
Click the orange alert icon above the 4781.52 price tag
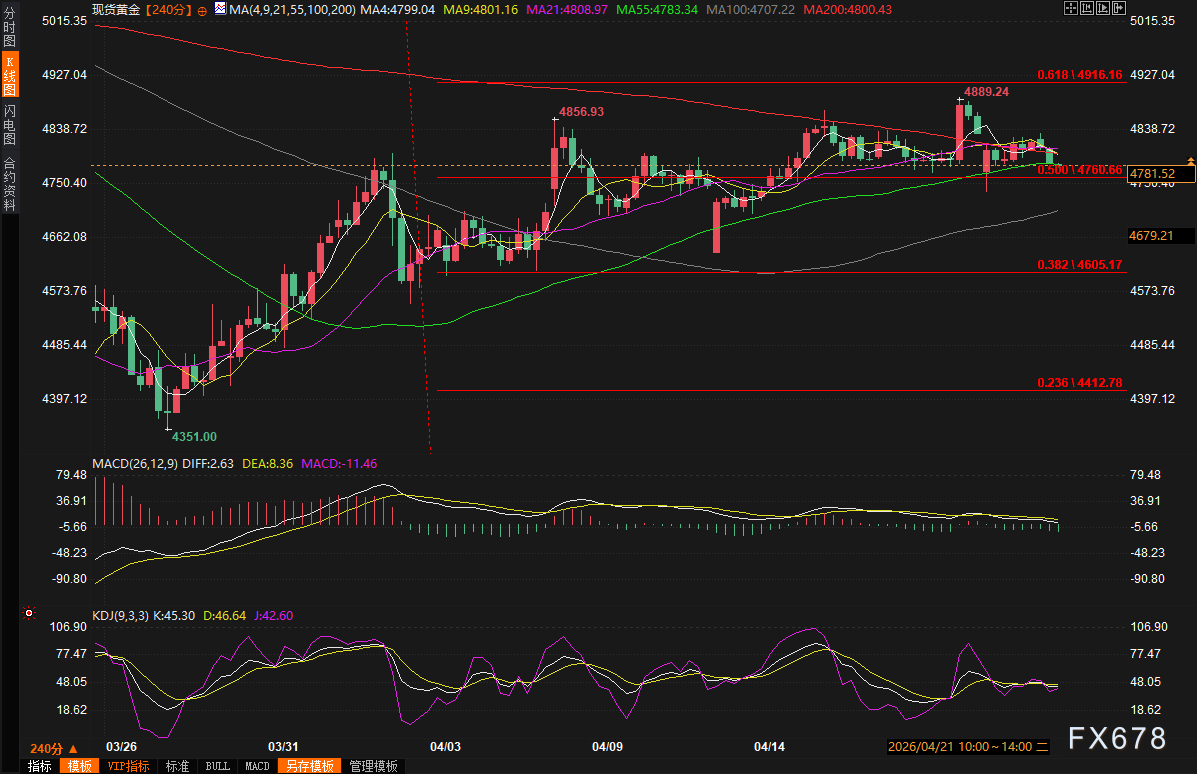click(1190, 160)
